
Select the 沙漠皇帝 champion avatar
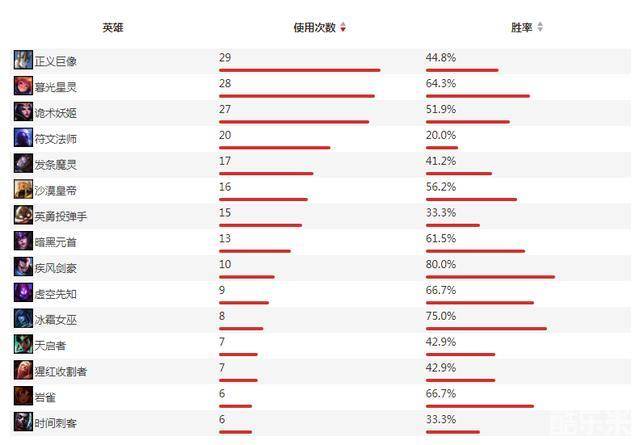point(23,190)
